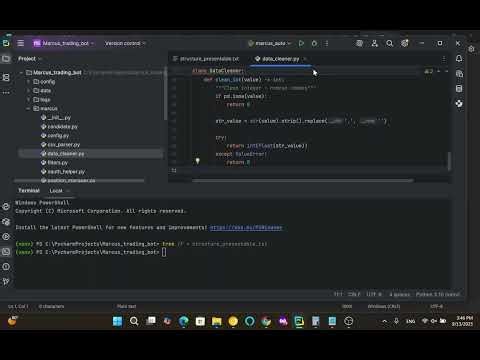
Task: Open config.py in project tree
Action: click(55, 136)
